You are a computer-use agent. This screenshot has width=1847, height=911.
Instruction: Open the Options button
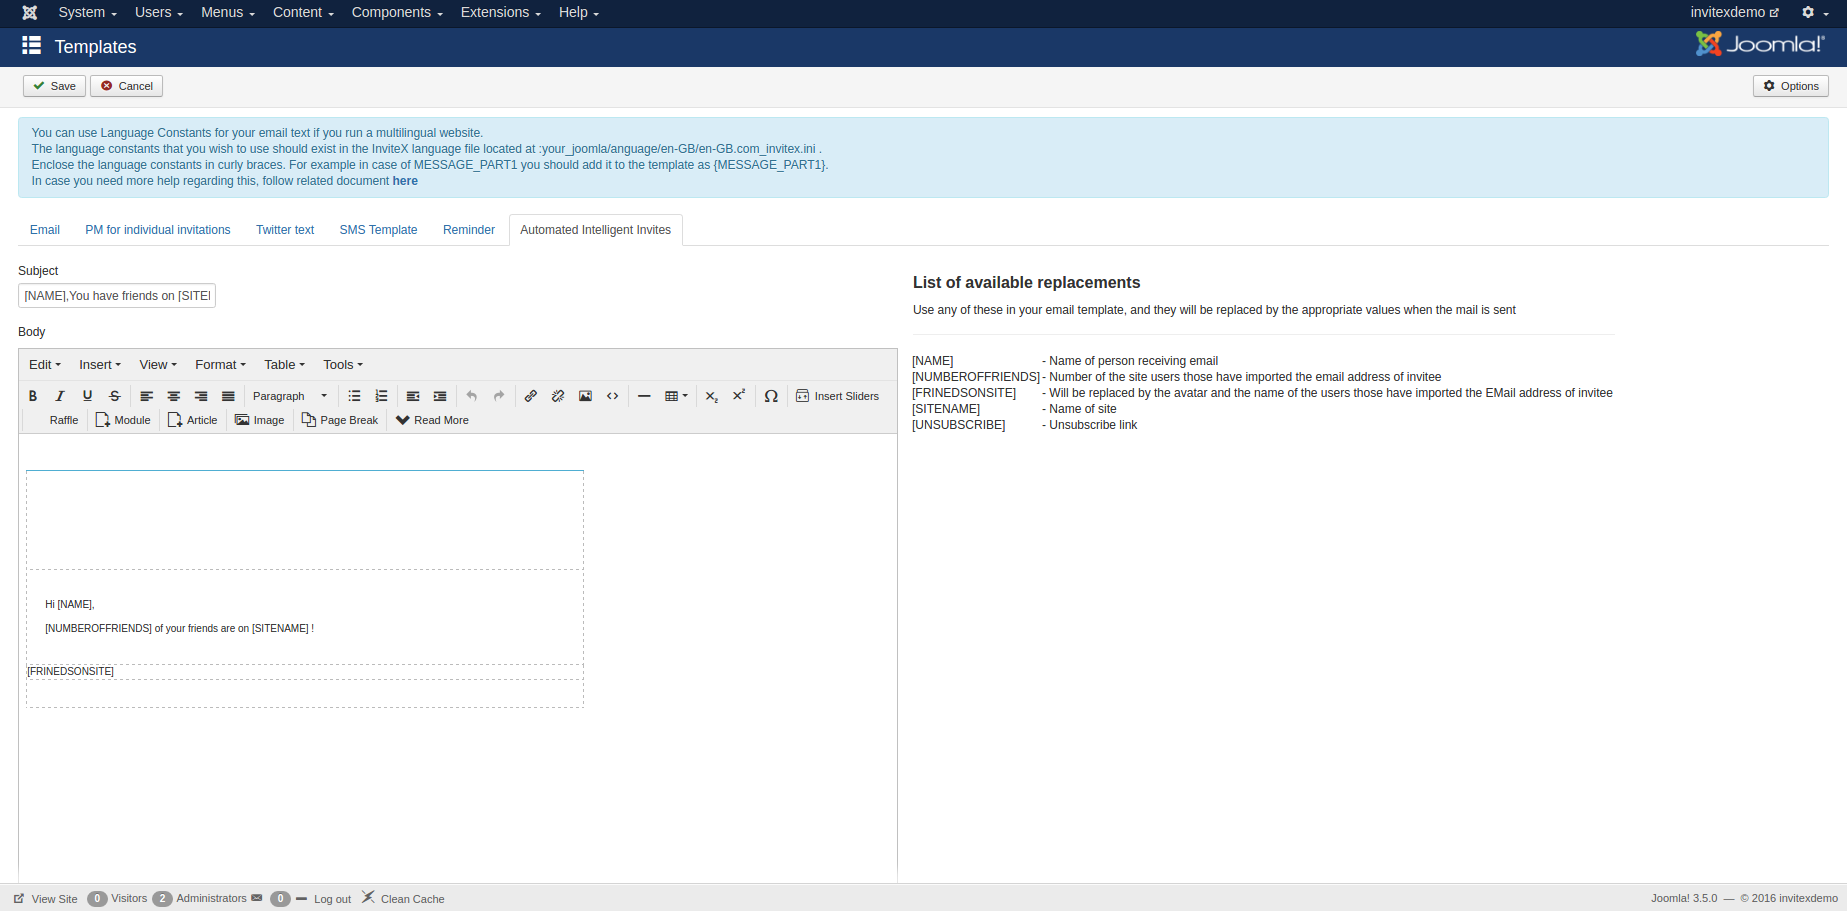1790,86
